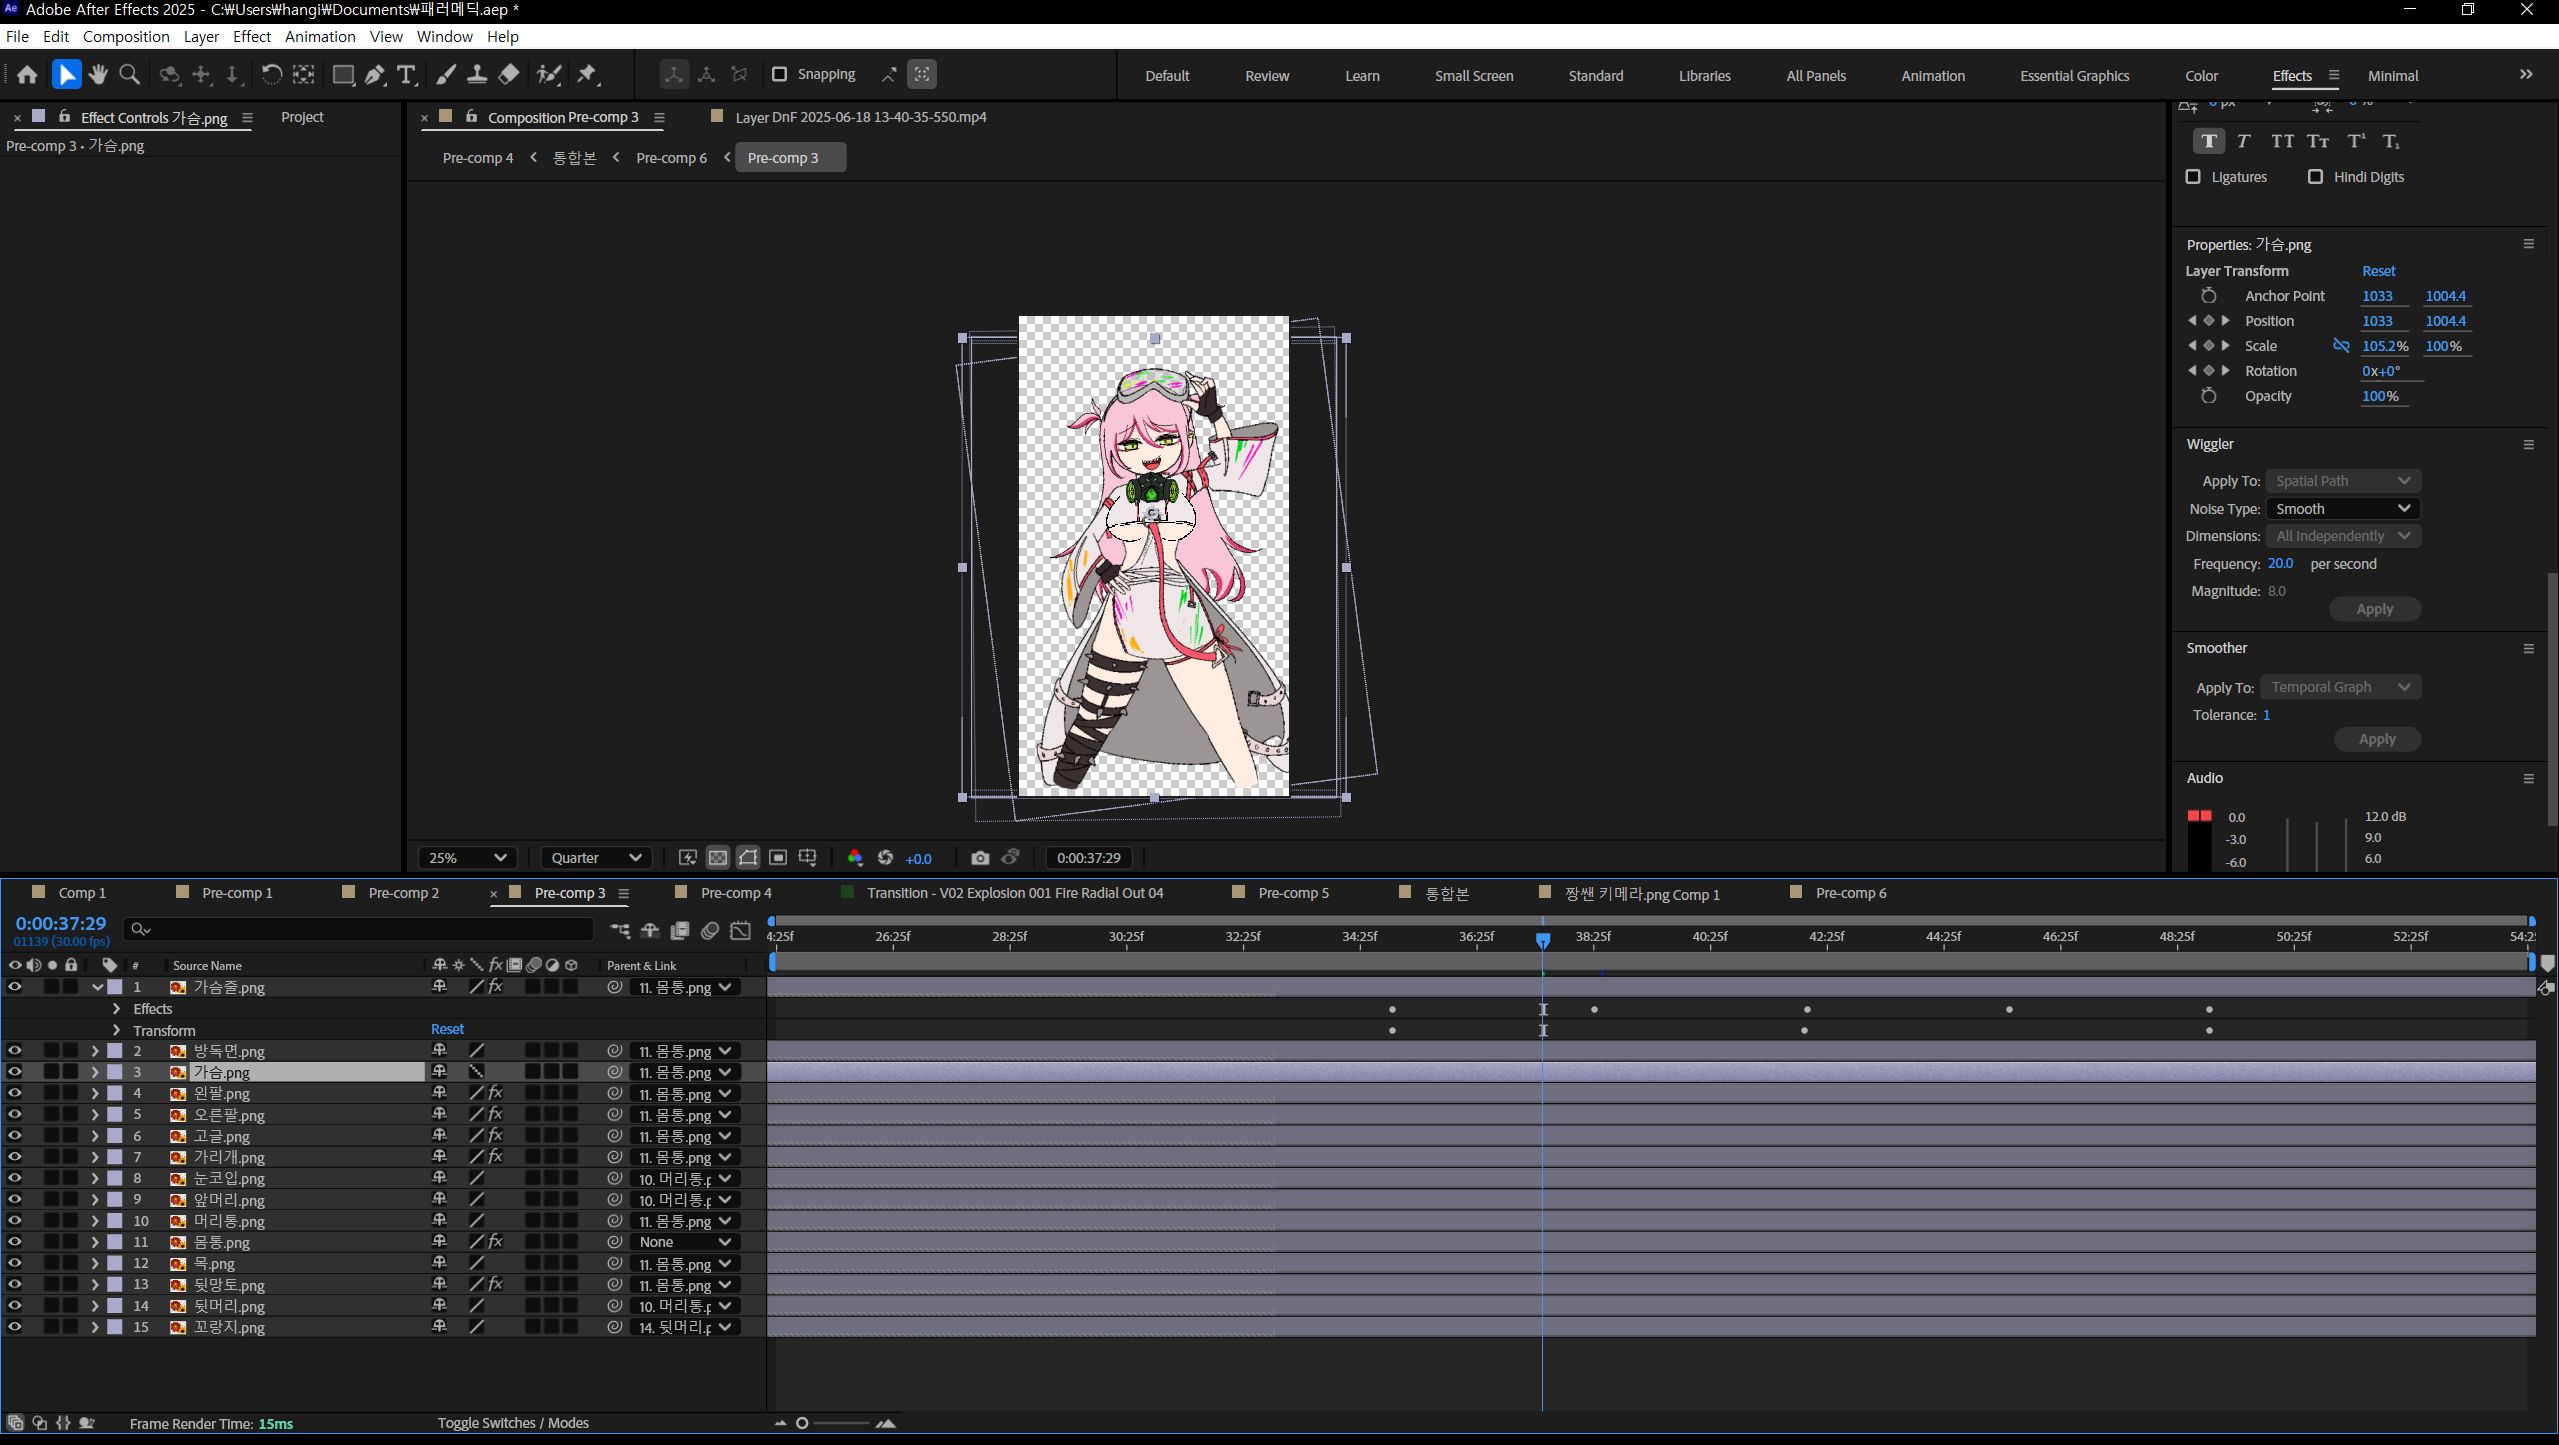Open the Quarter resolution dropdown
This screenshot has height=1445, width=2559.
tap(596, 858)
